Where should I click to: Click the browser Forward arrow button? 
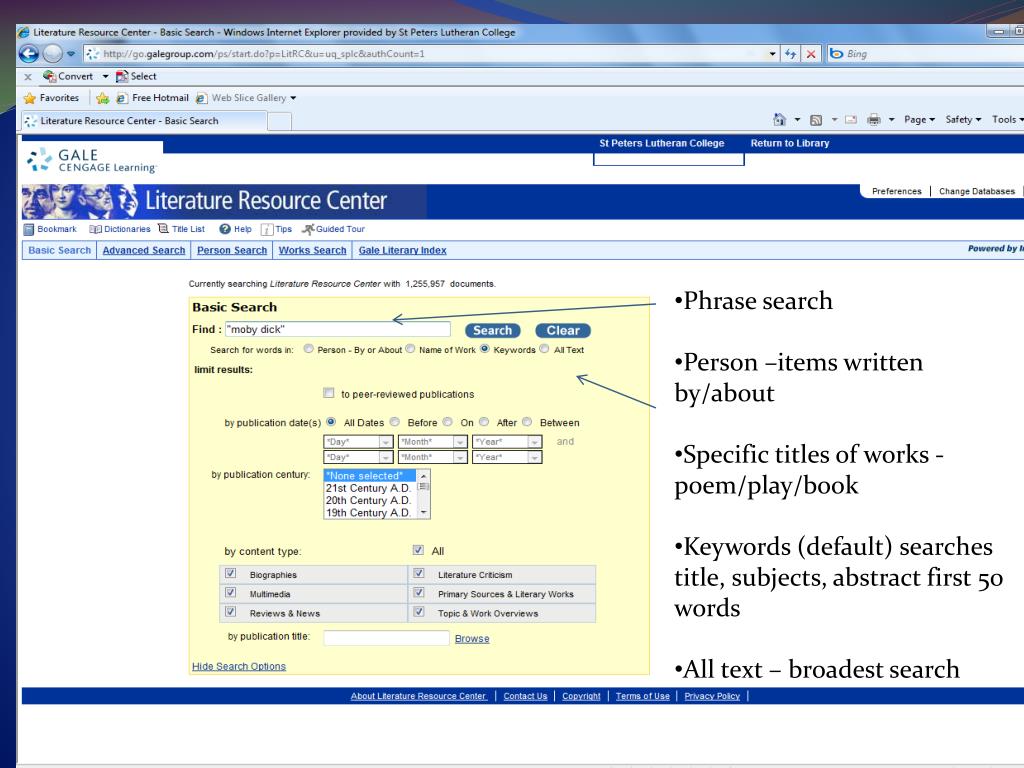[52, 54]
